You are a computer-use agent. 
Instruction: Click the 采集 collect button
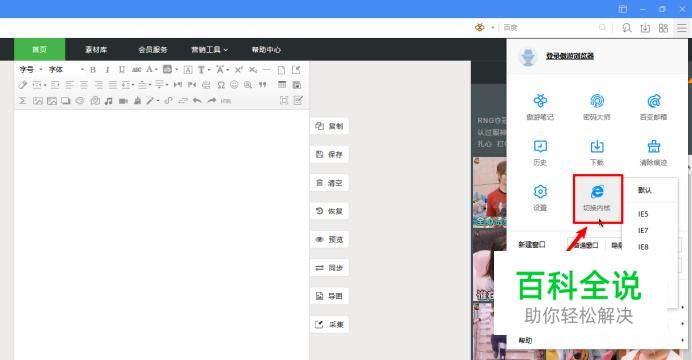329,324
